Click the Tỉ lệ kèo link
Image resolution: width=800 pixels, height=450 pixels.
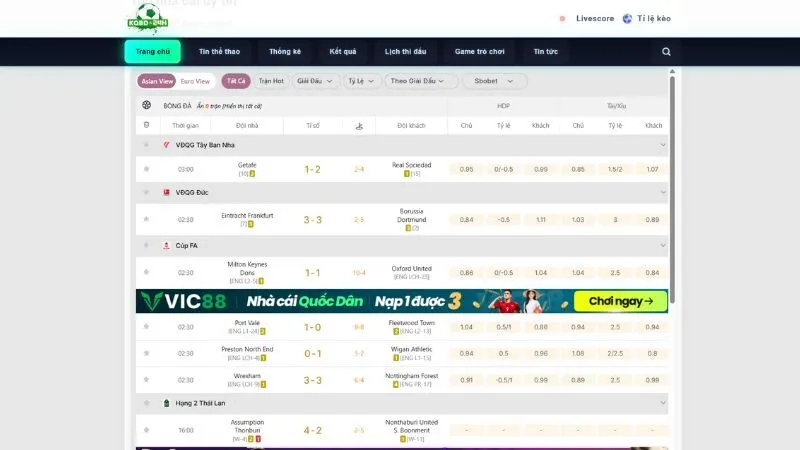pyautogui.click(x=654, y=18)
